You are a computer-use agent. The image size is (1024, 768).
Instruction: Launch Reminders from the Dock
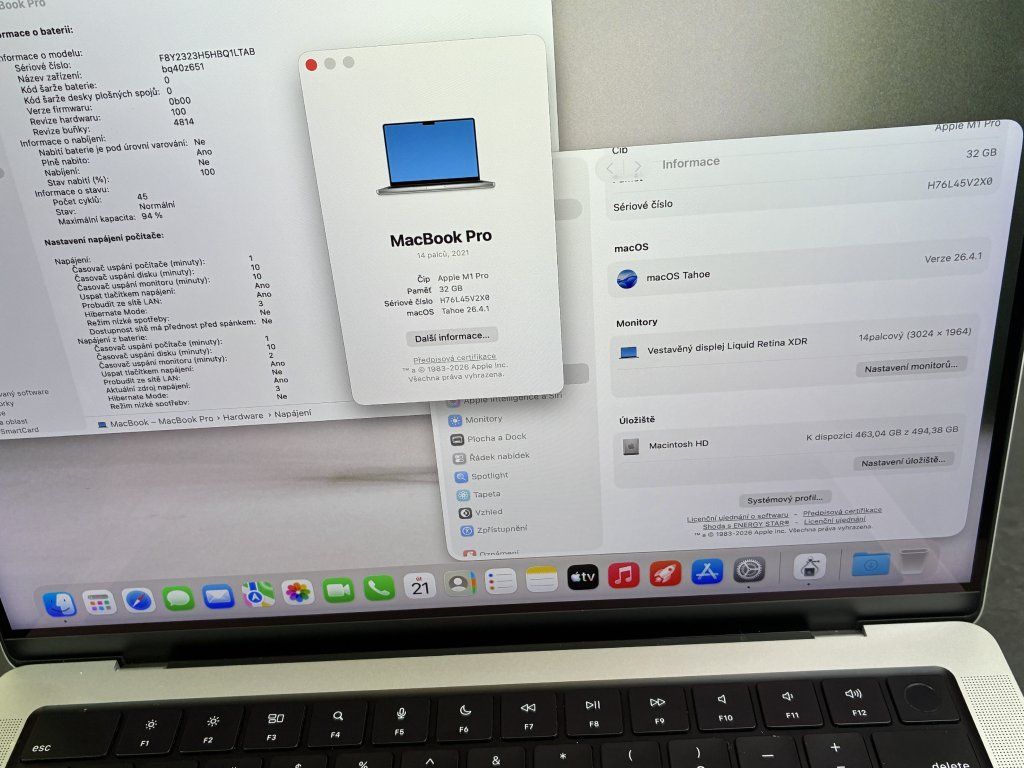(501, 581)
